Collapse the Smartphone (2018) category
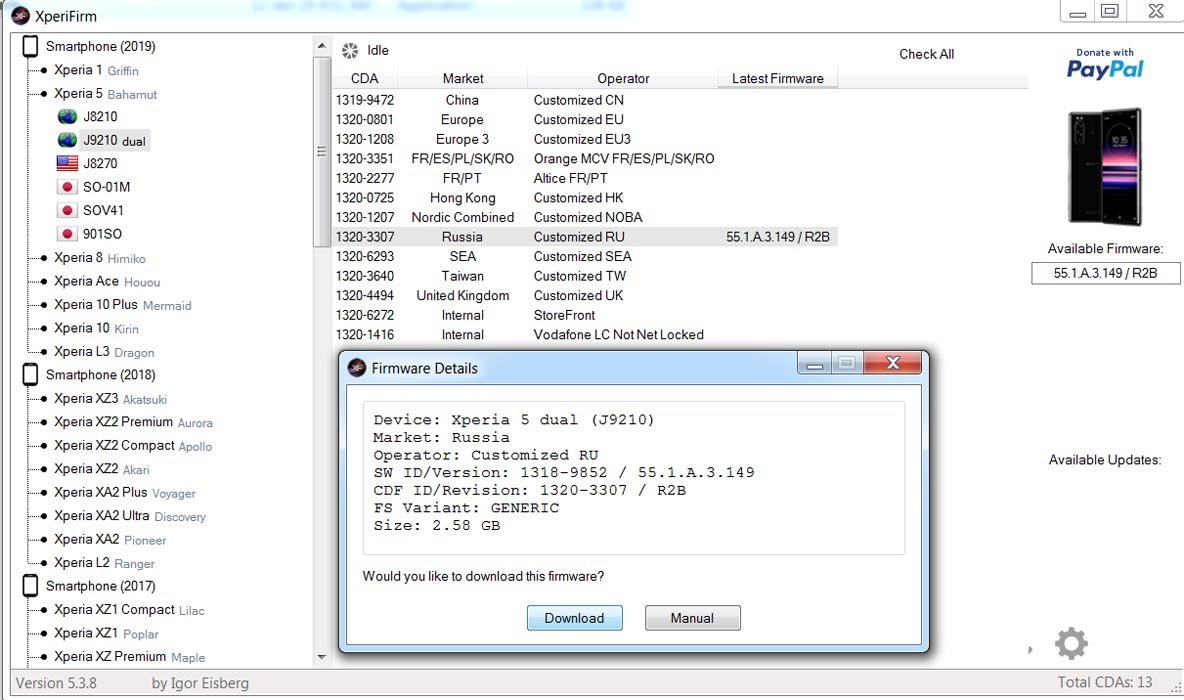1184x700 pixels. 30,375
